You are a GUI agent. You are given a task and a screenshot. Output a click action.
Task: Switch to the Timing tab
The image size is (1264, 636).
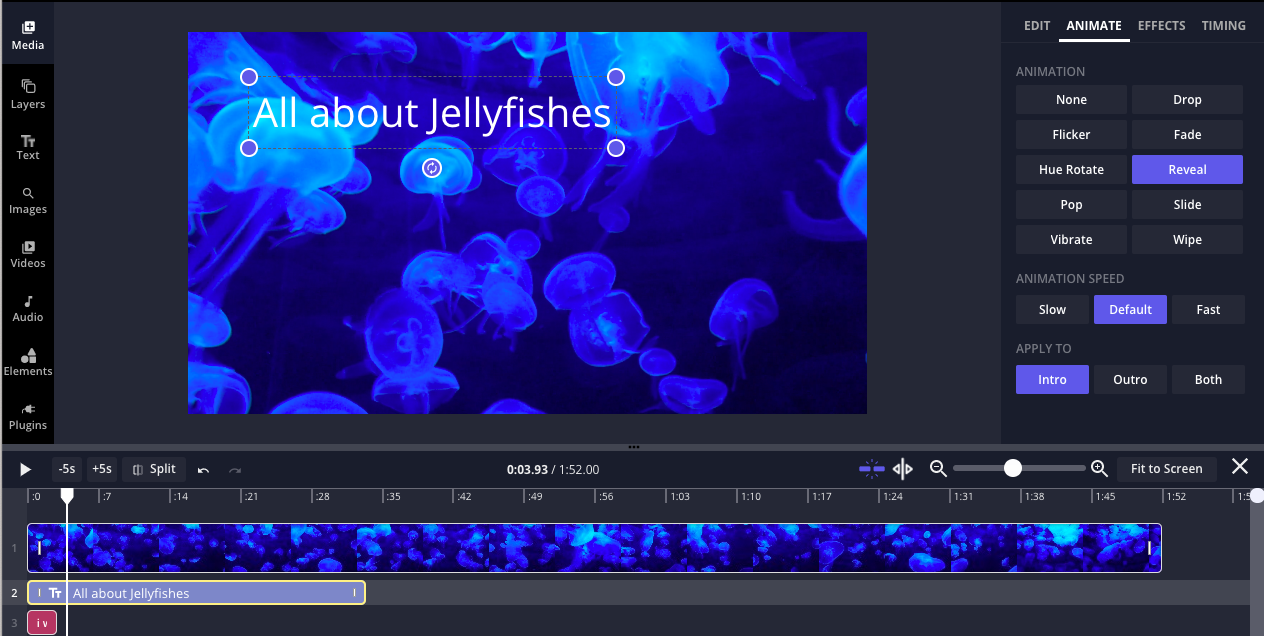[1223, 25]
